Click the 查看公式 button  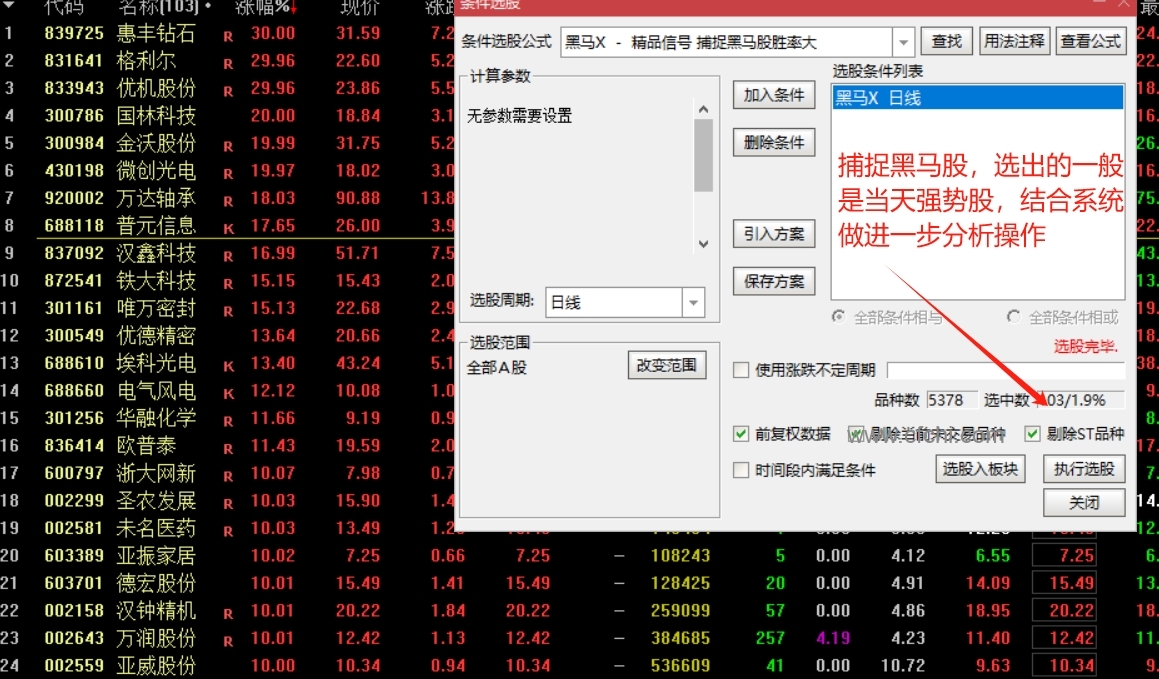click(1091, 41)
